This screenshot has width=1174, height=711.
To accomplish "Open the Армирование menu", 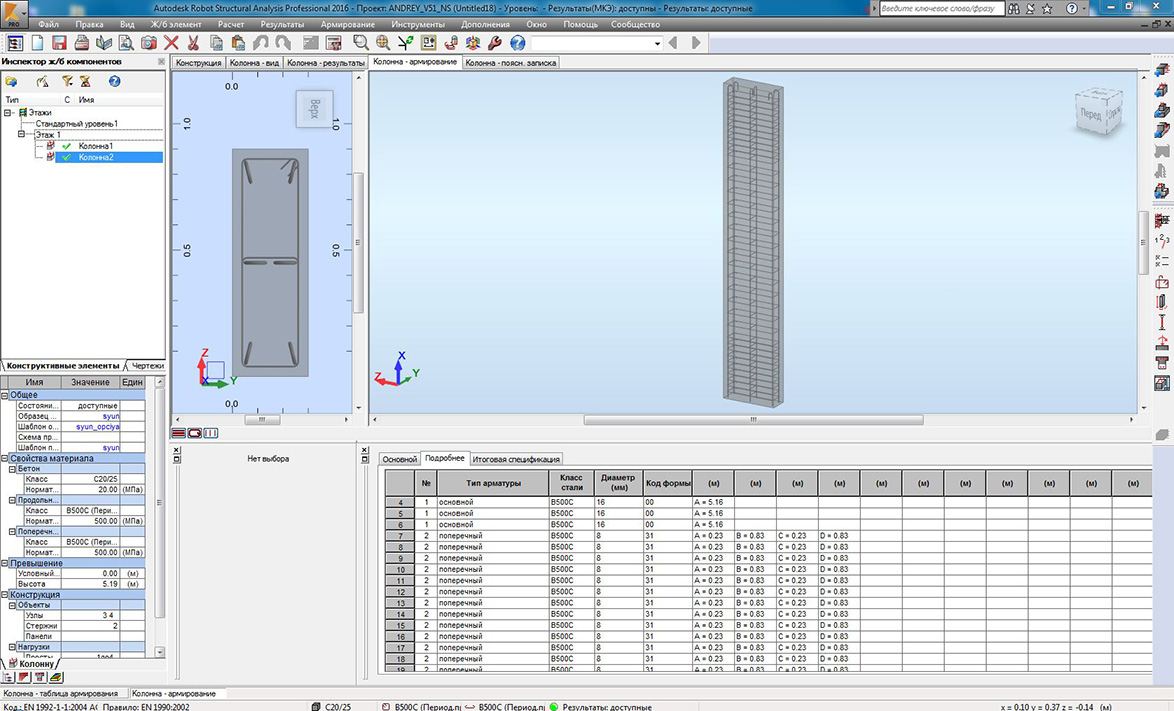I will click(347, 24).
